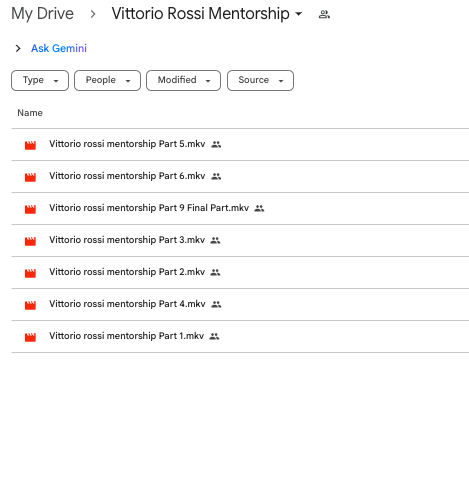Viewport: 469px width, 501px height.
Task: Open the Type filter dropdown
Action: click(40, 80)
